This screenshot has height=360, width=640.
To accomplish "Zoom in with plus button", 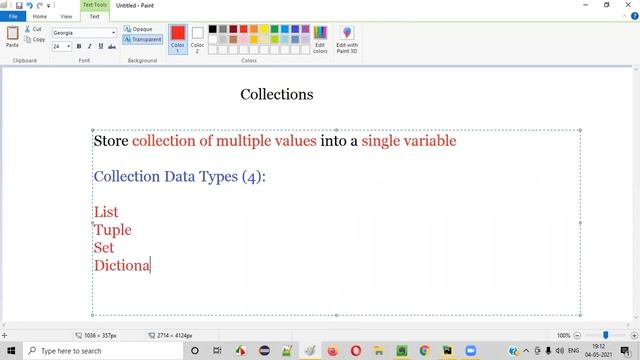I will click(x=634, y=336).
